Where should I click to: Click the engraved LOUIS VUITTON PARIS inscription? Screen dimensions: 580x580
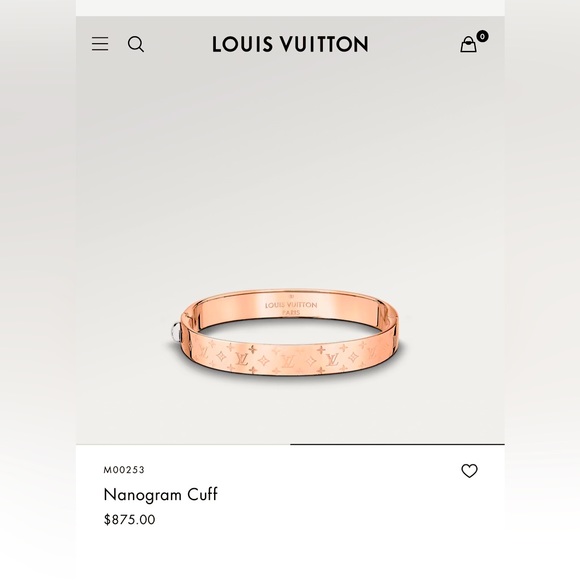[291, 306]
